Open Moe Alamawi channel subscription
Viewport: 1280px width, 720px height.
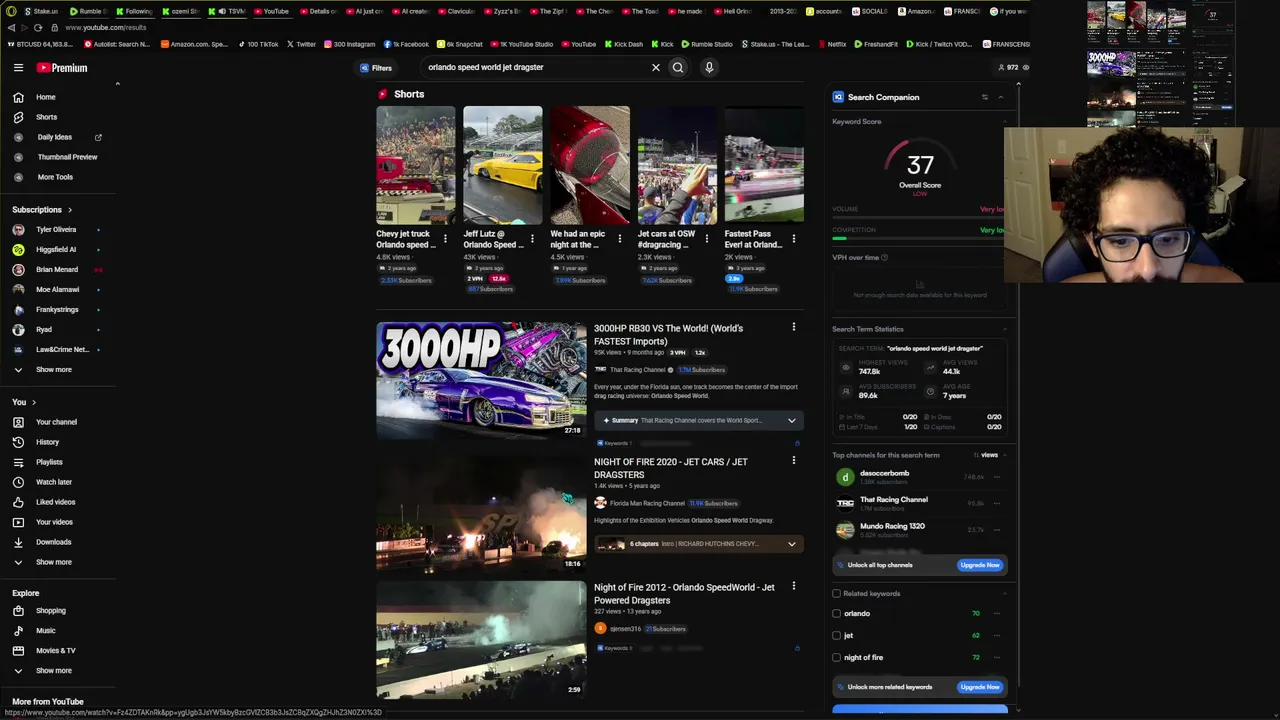pos(58,290)
